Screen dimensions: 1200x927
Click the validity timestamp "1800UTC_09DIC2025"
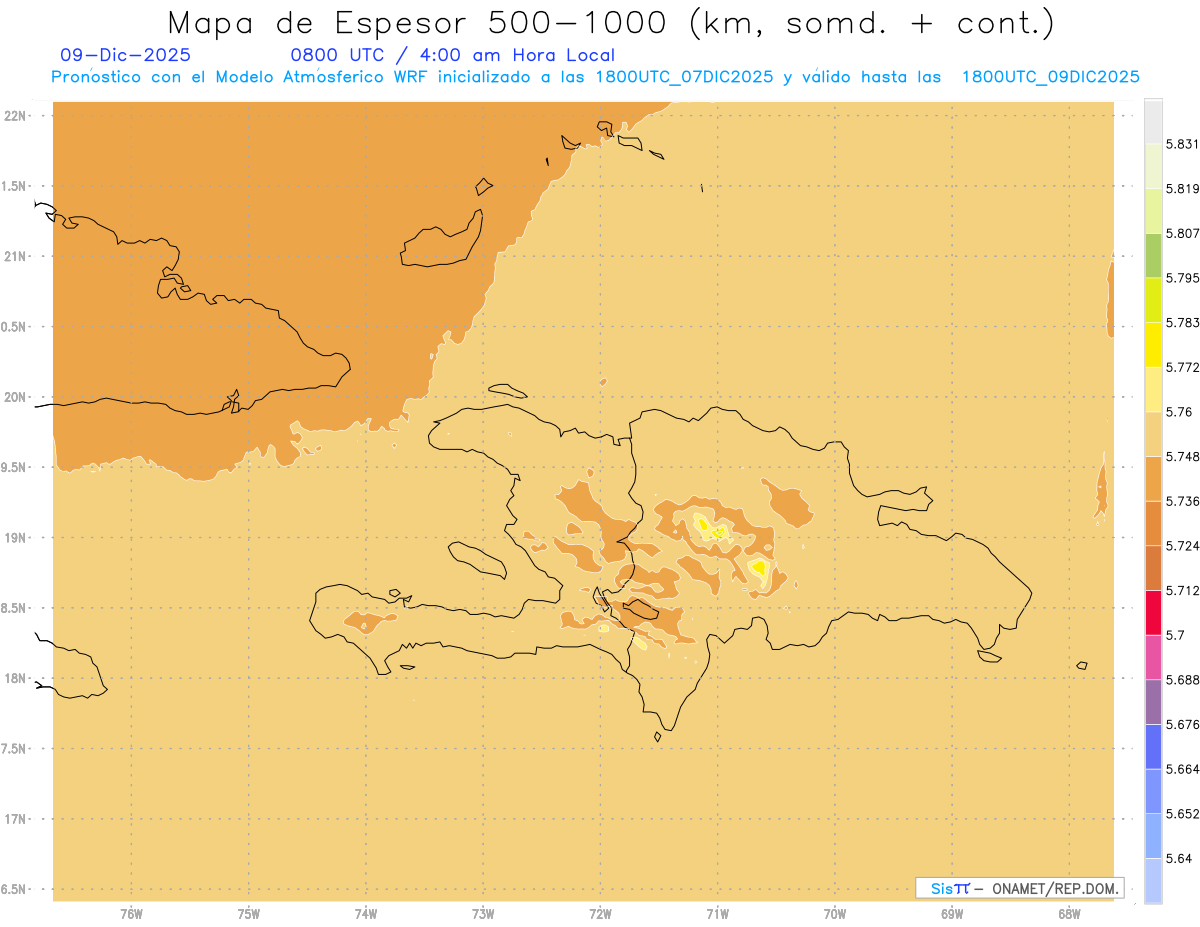click(1050, 77)
